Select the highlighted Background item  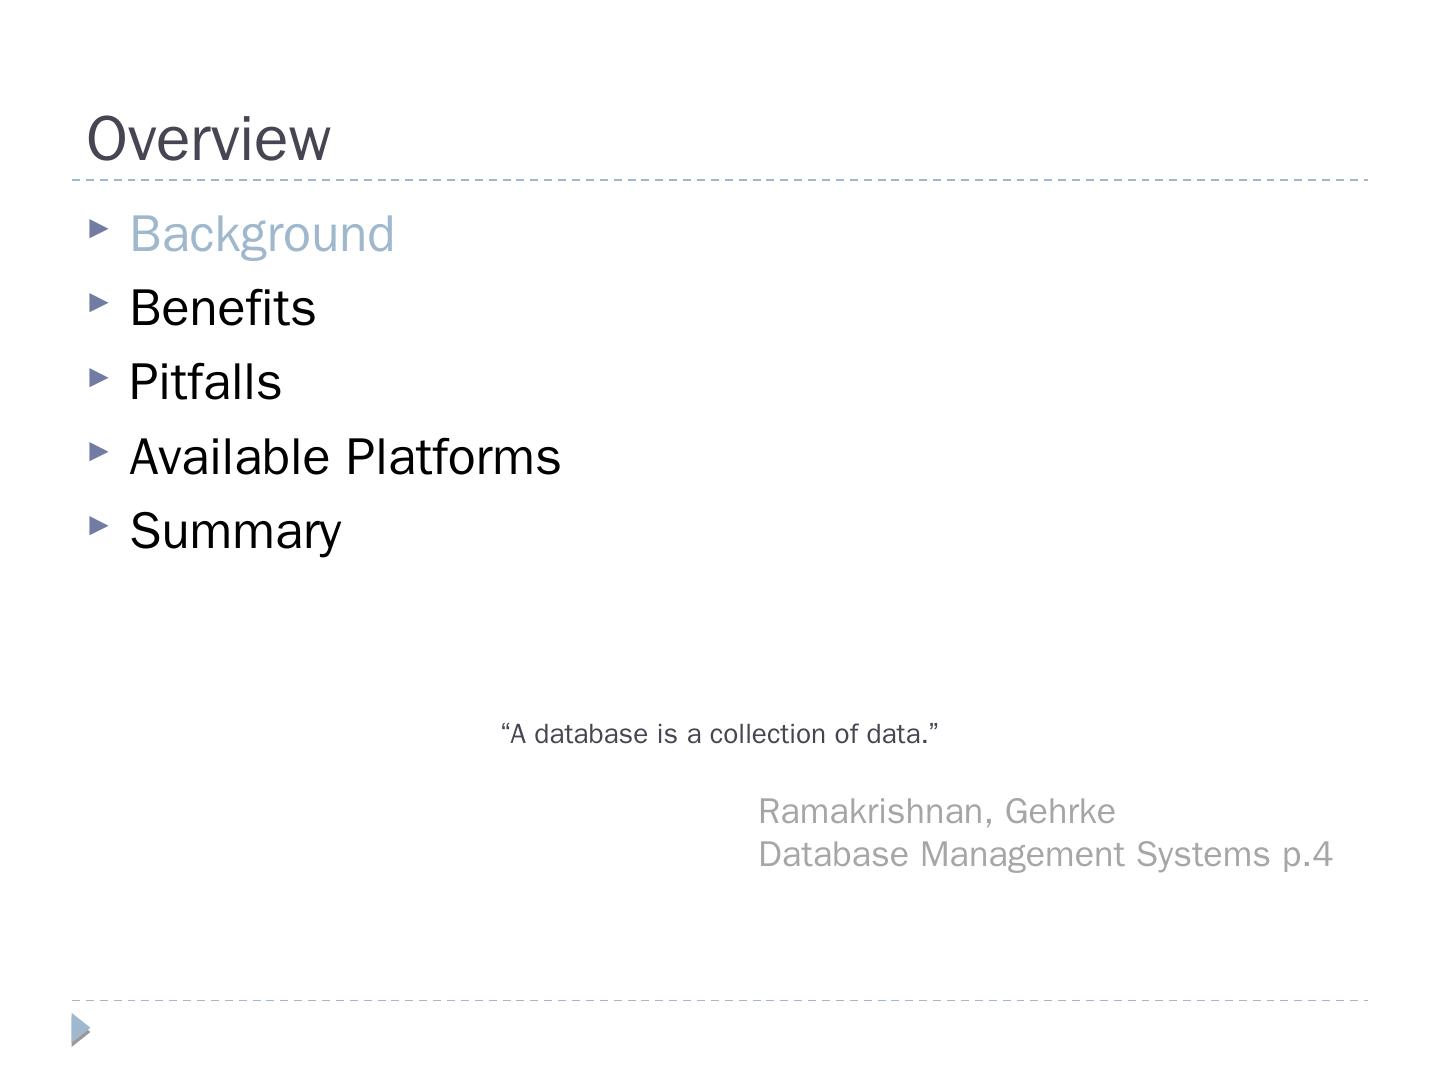click(x=262, y=234)
